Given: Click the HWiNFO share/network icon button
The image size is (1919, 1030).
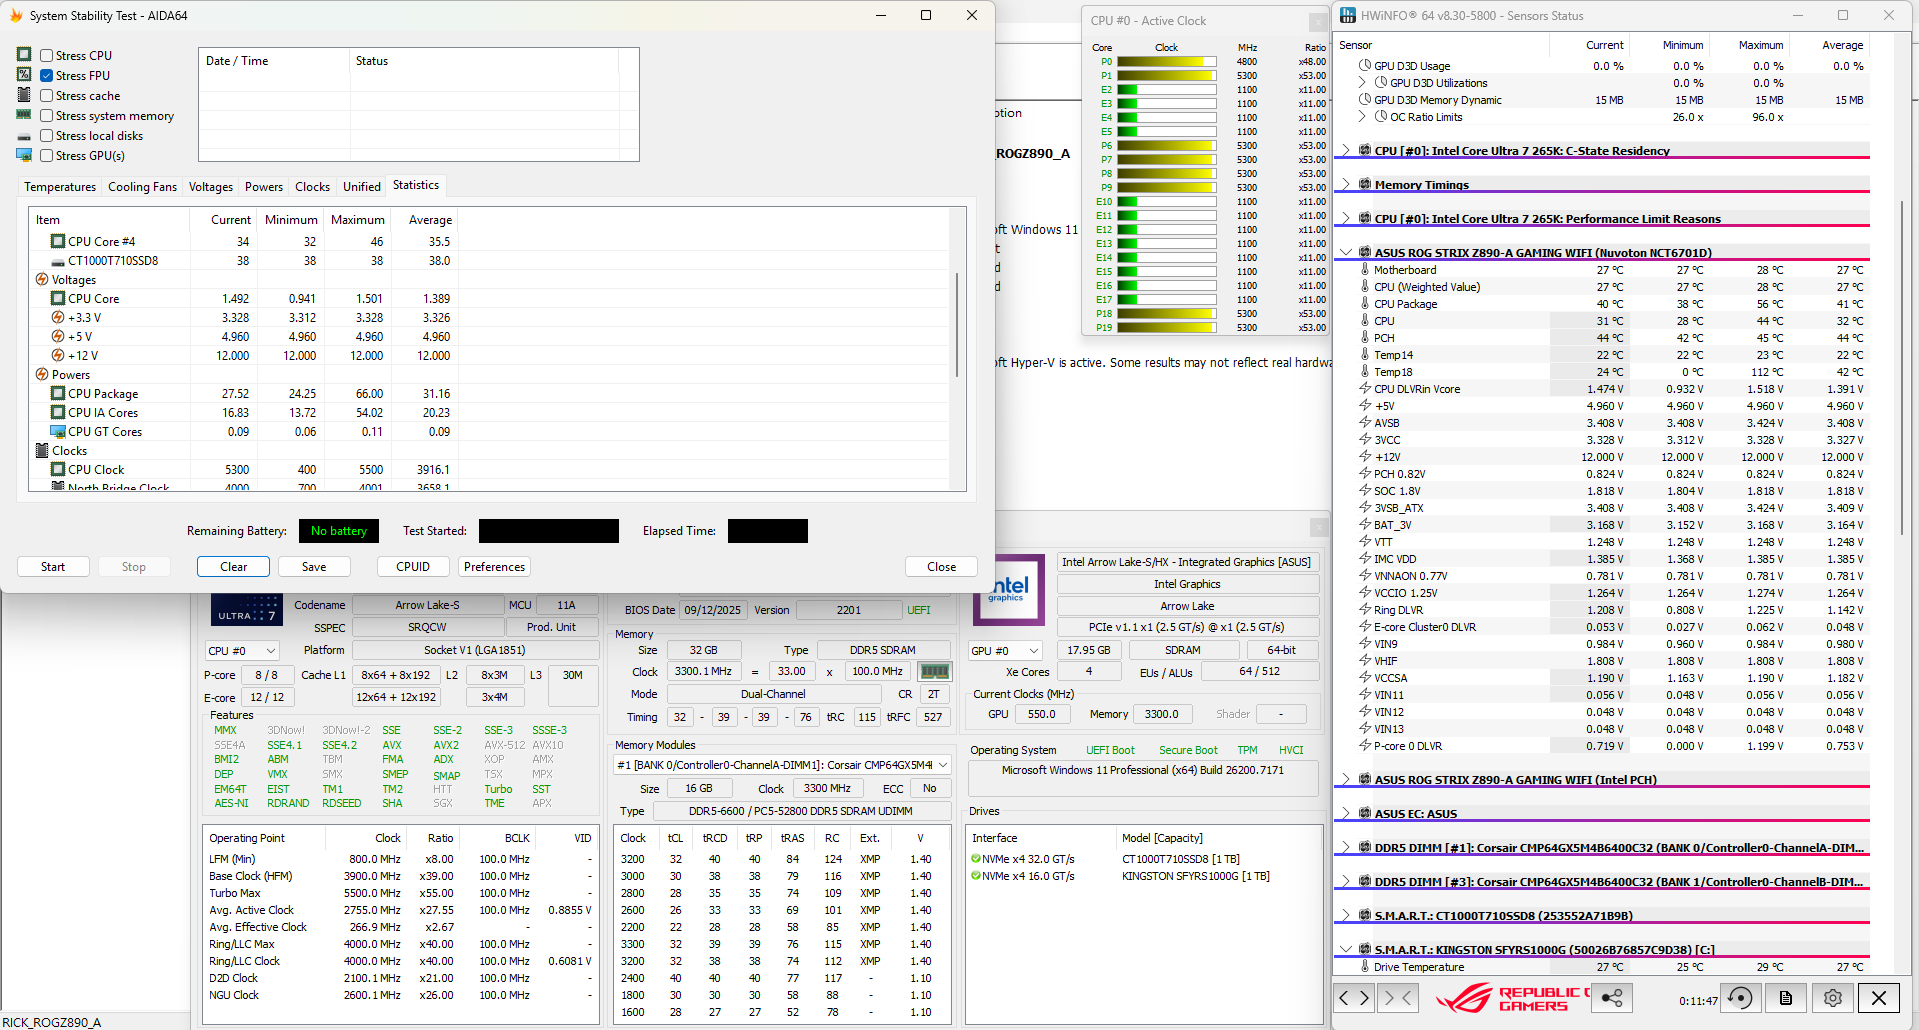Looking at the screenshot, I should (1612, 998).
